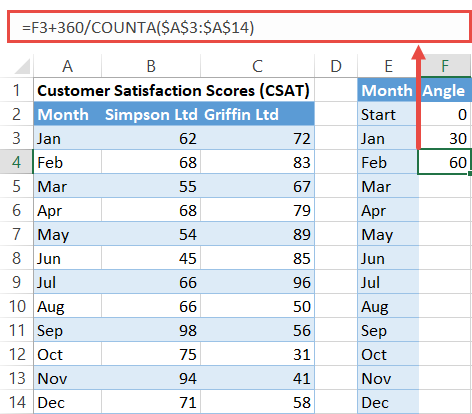Click the Griffin Ltd header cell

257,114
